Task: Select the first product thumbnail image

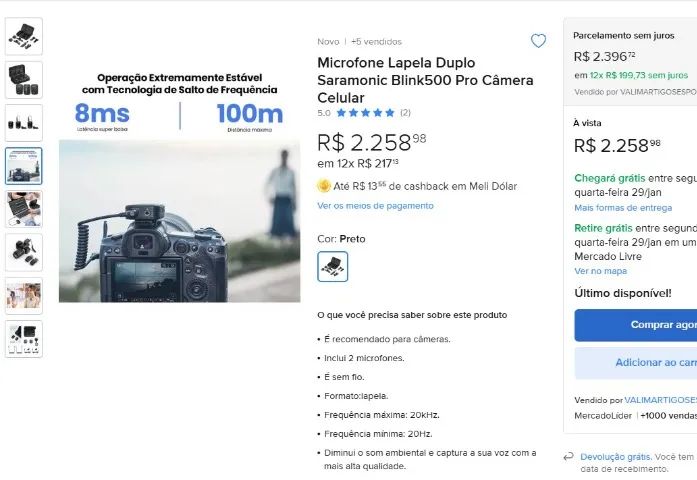Action: 24,36
